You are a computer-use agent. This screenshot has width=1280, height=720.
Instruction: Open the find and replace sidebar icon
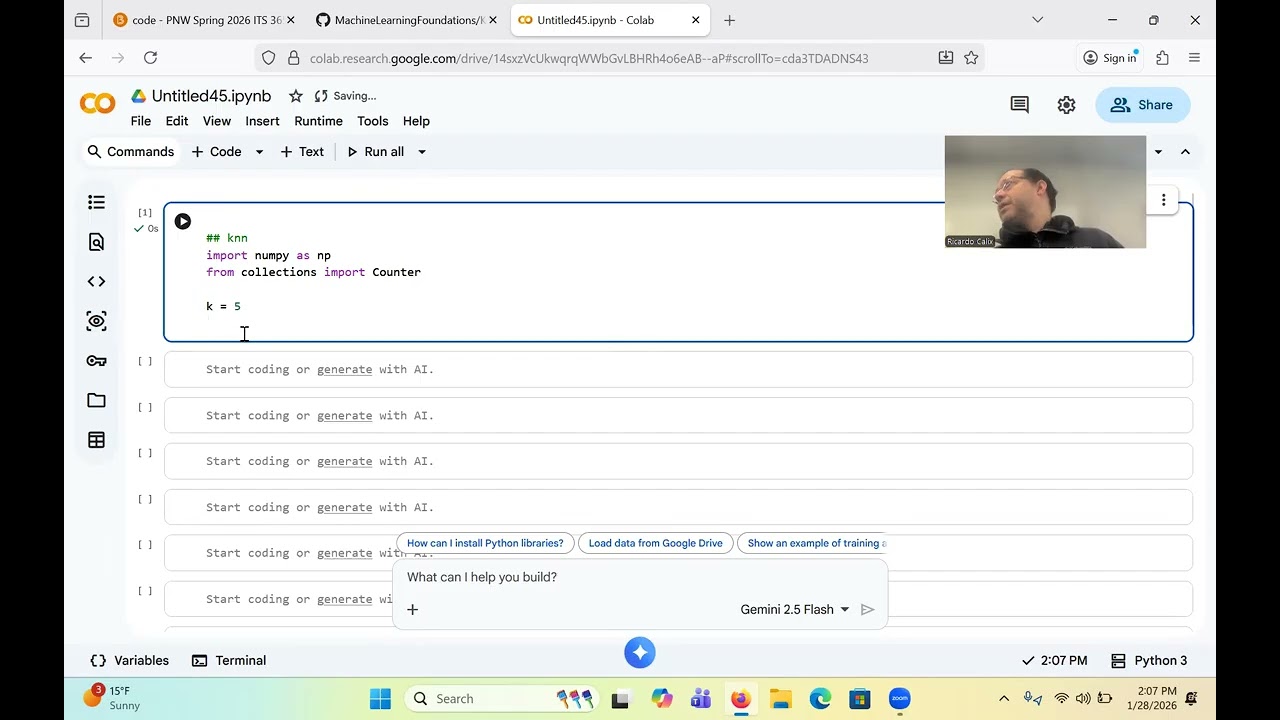tap(96, 242)
